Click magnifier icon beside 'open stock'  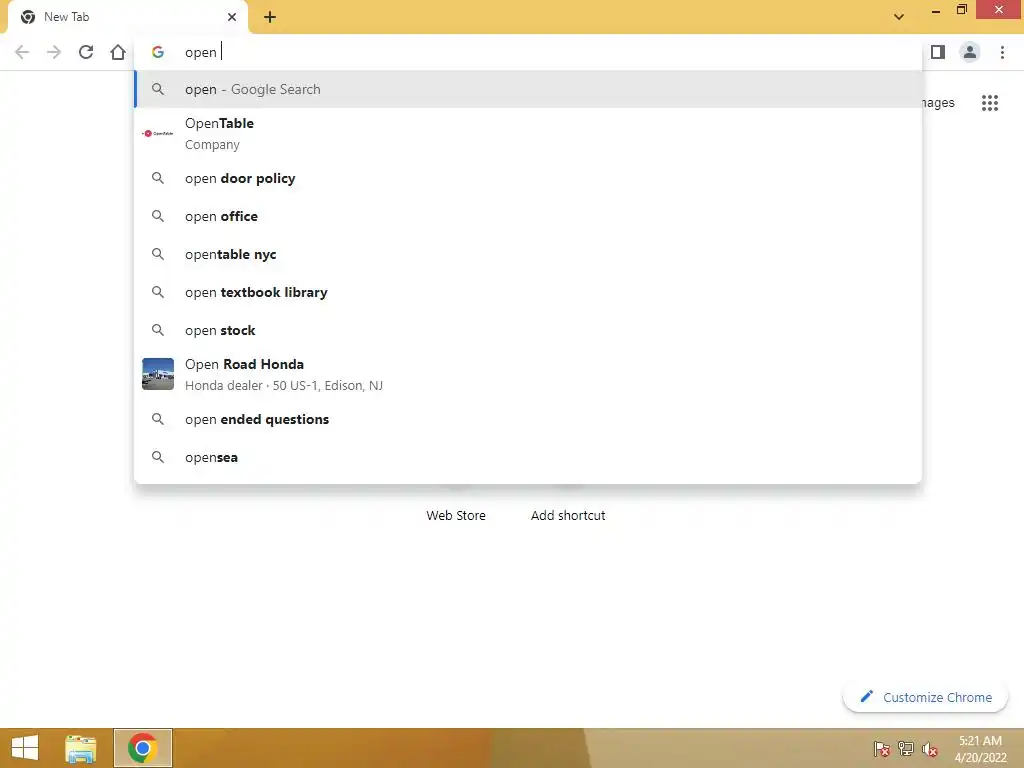click(157, 330)
